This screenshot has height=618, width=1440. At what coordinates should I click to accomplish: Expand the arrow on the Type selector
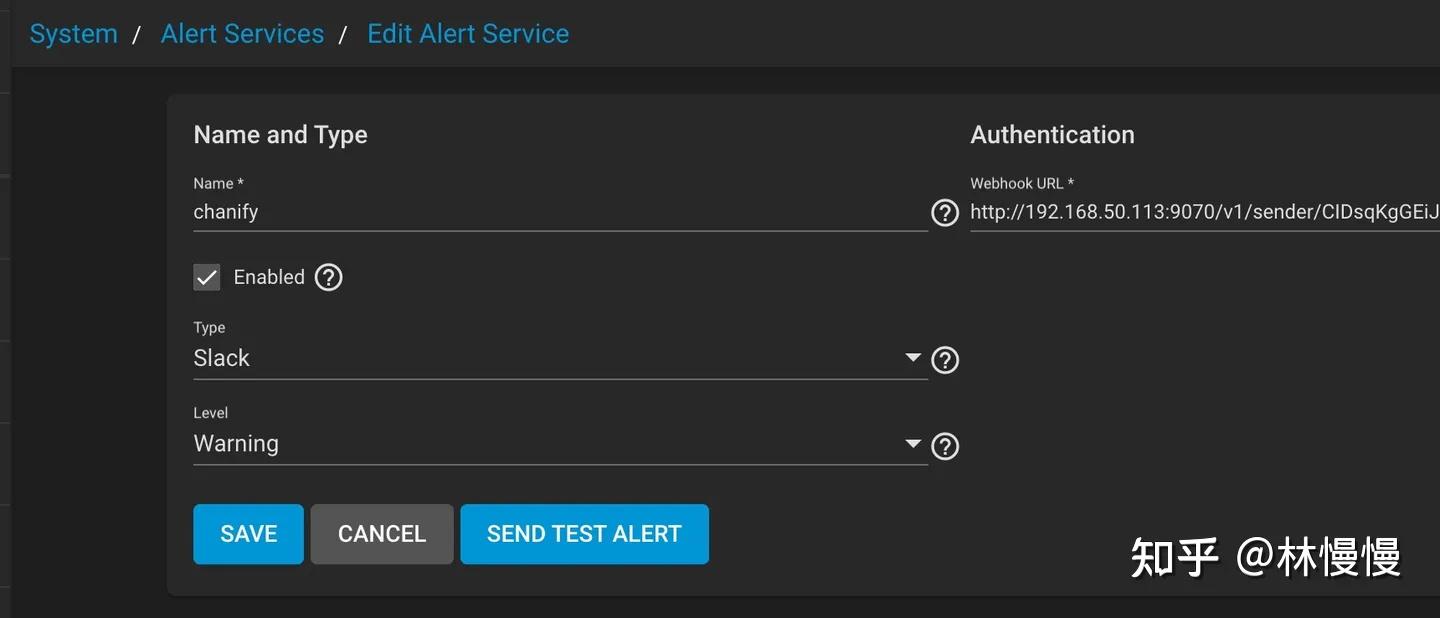tap(912, 357)
